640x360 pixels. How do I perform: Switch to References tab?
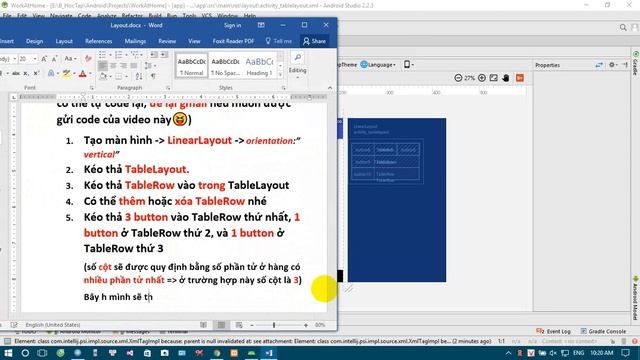98,41
